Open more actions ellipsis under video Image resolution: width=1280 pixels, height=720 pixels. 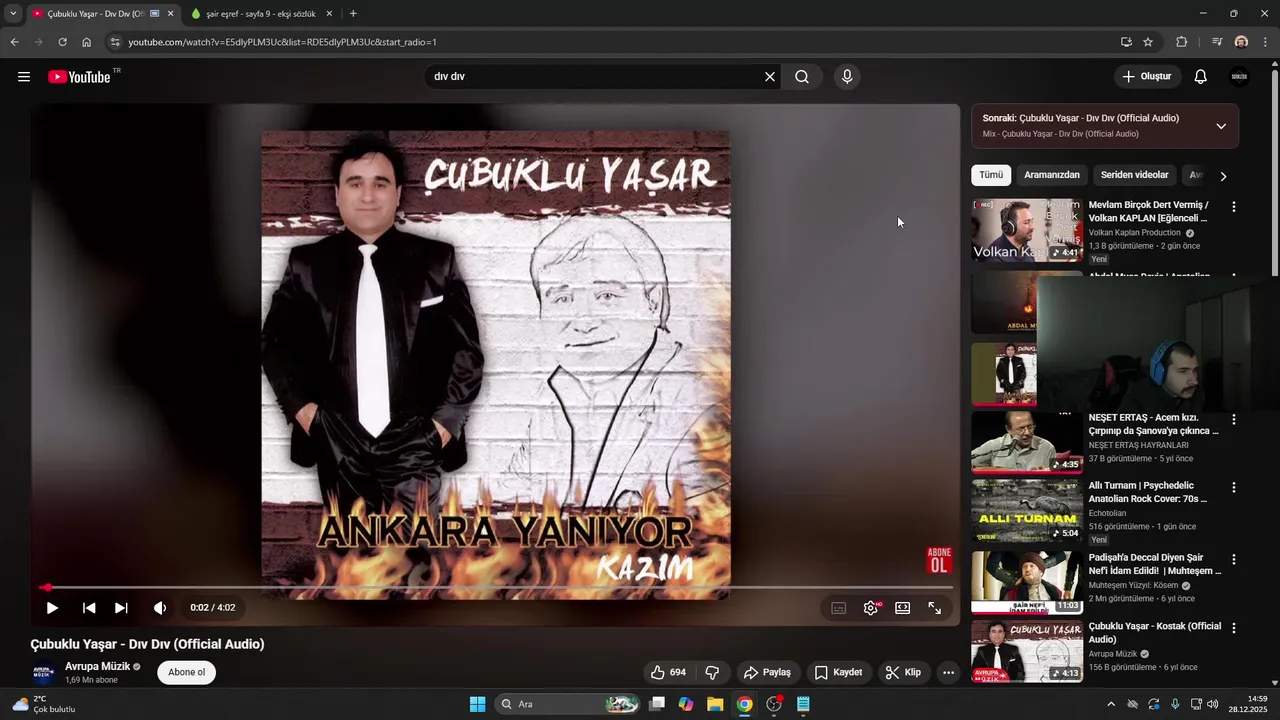[x=948, y=673]
